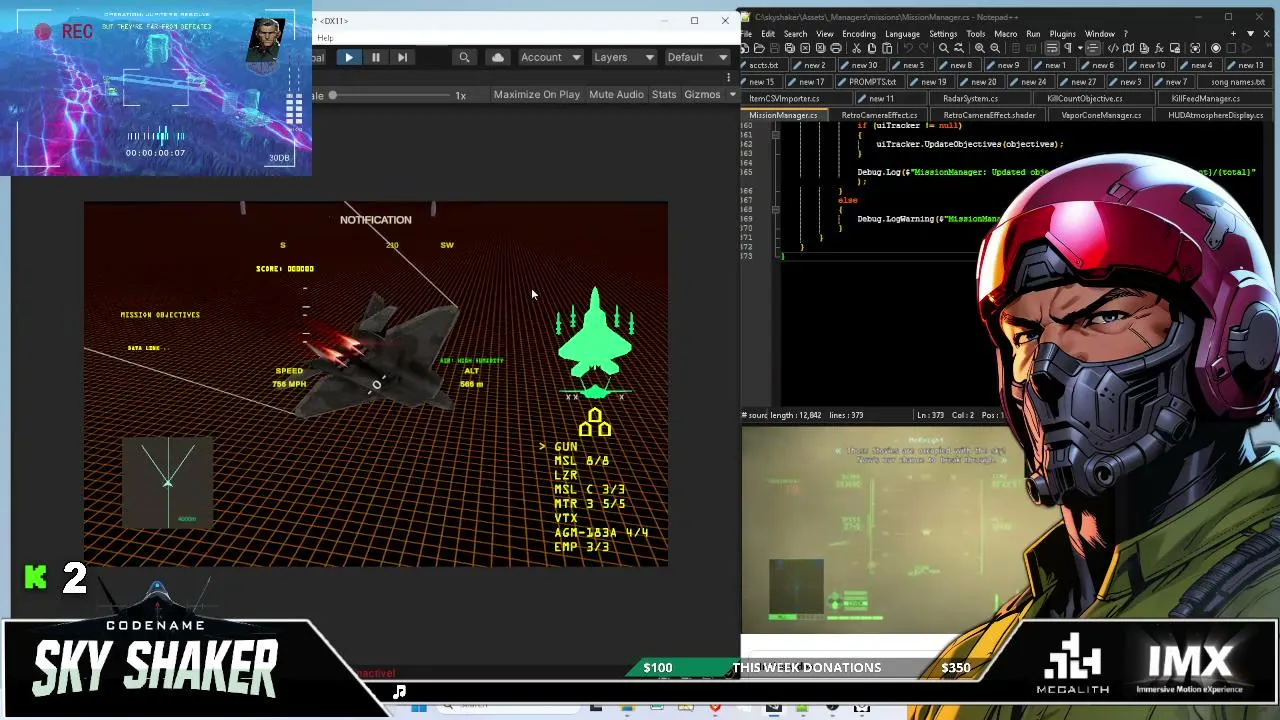Click Notepad++ Start Recording macro icon
Screen dimensions: 1280x720
(x=1216, y=48)
